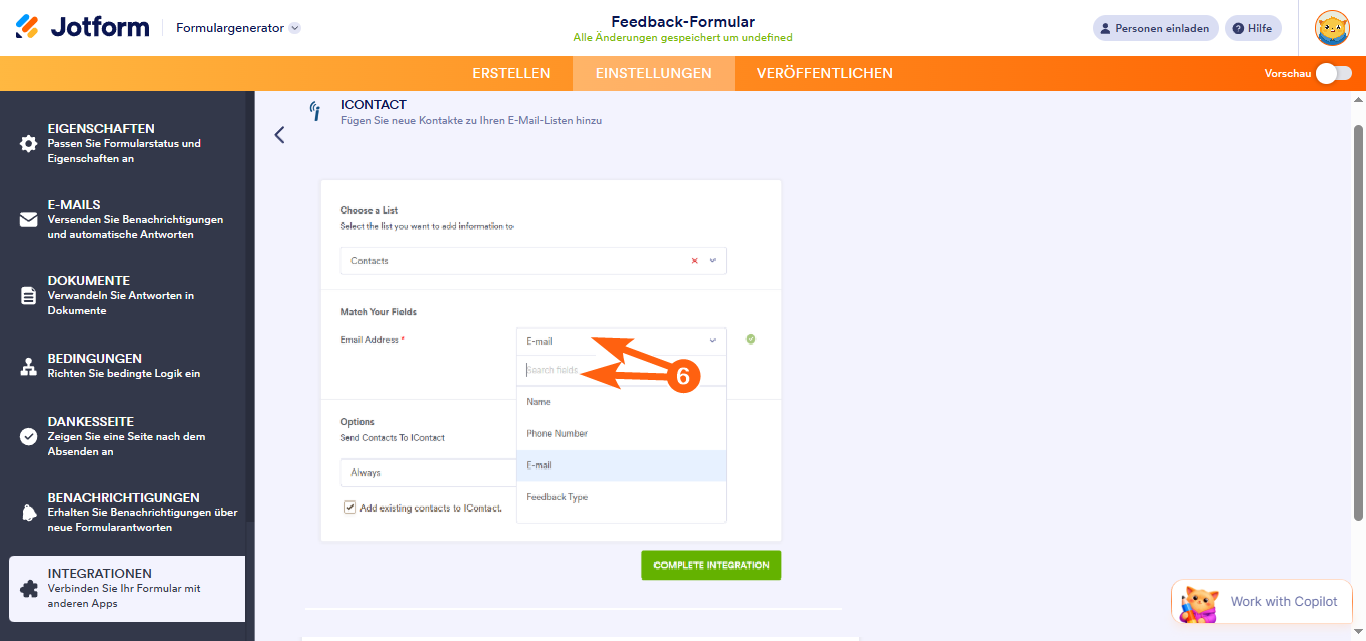Expand the Formulargenerator dropdown
Viewport: 1366px width, 641px height.
(x=294, y=28)
